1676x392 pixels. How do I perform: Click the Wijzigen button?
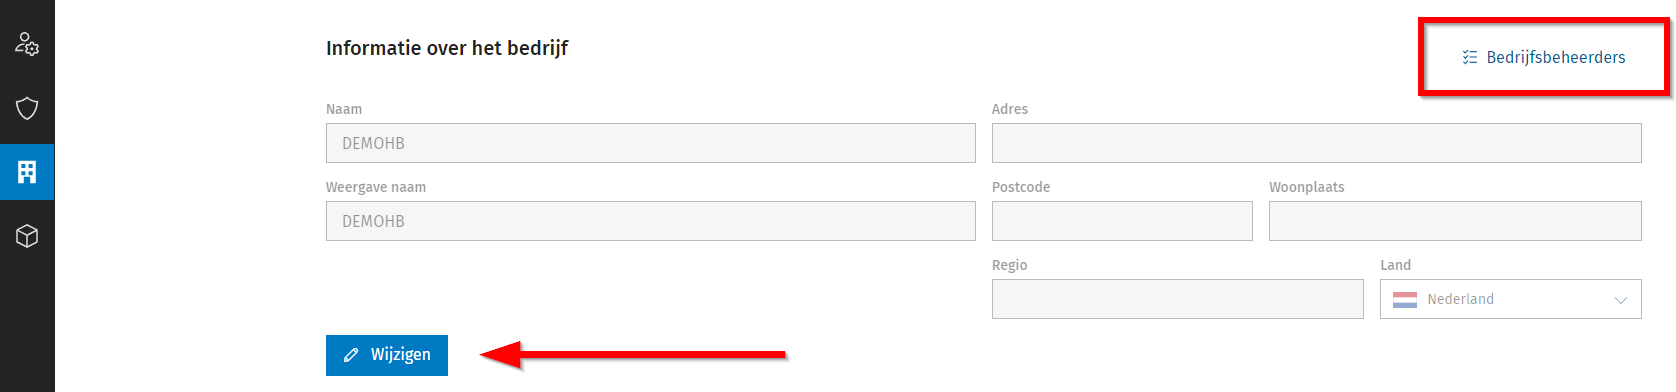coord(387,355)
